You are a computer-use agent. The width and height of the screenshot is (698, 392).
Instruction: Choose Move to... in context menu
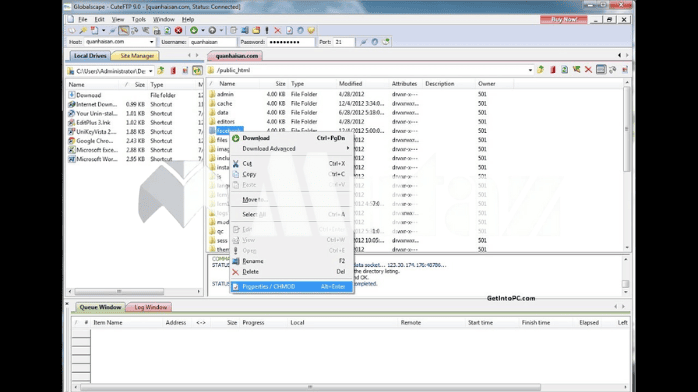[x=292, y=200]
